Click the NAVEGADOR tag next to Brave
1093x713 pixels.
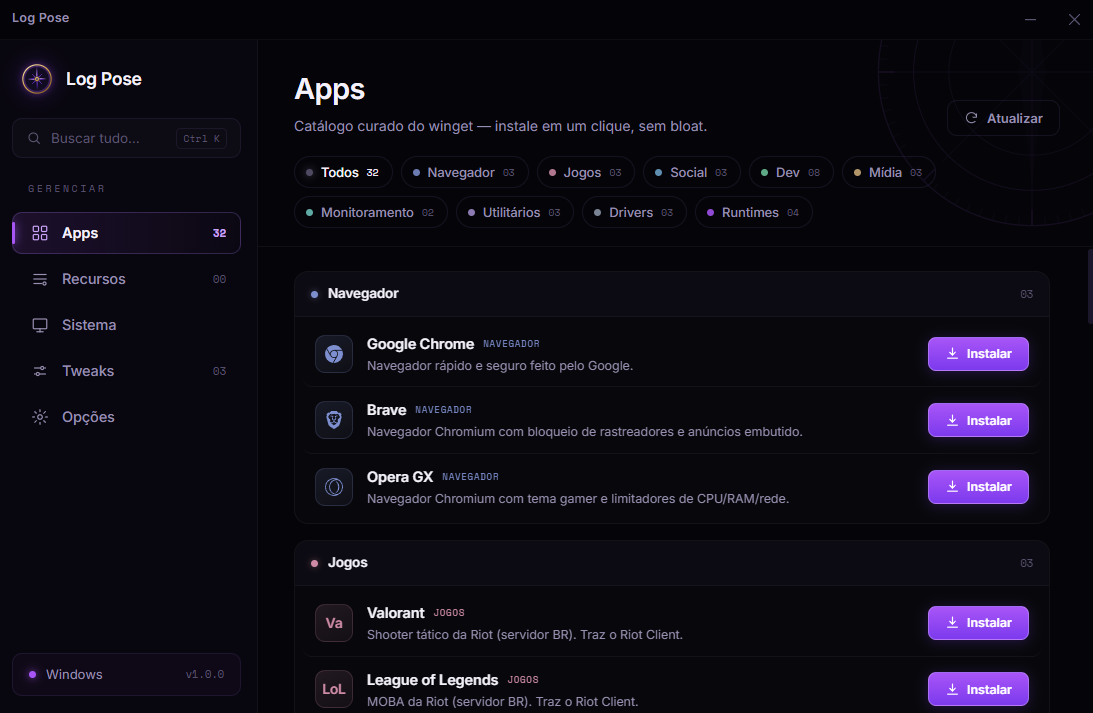point(443,410)
